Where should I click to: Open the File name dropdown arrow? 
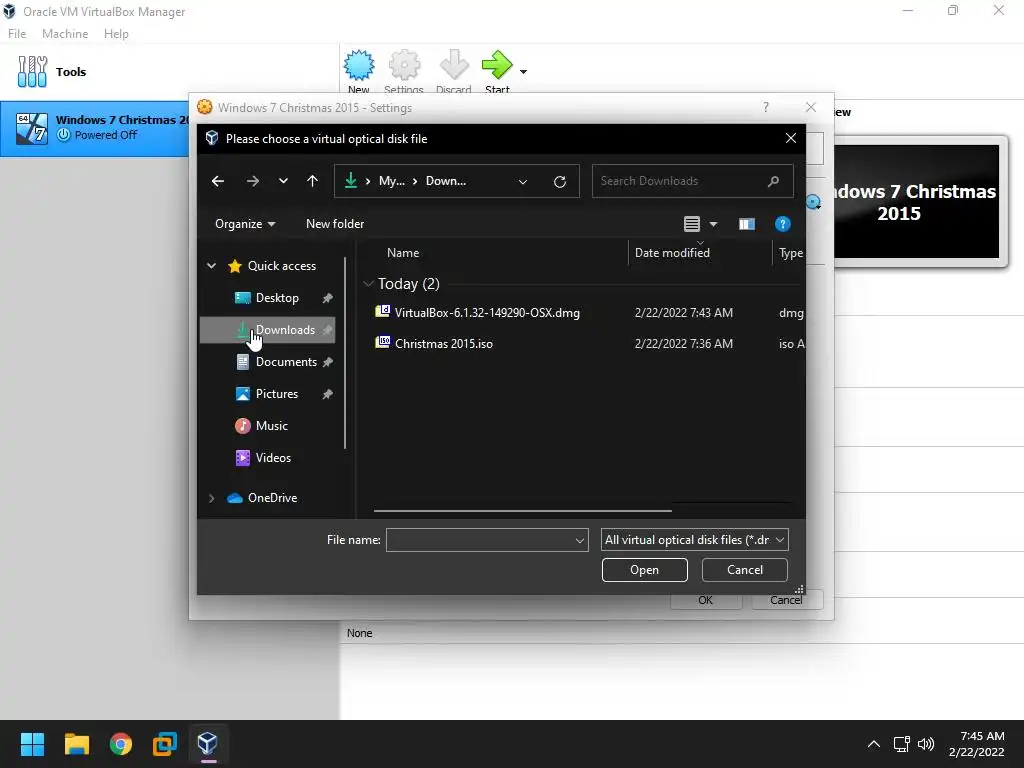pos(579,540)
